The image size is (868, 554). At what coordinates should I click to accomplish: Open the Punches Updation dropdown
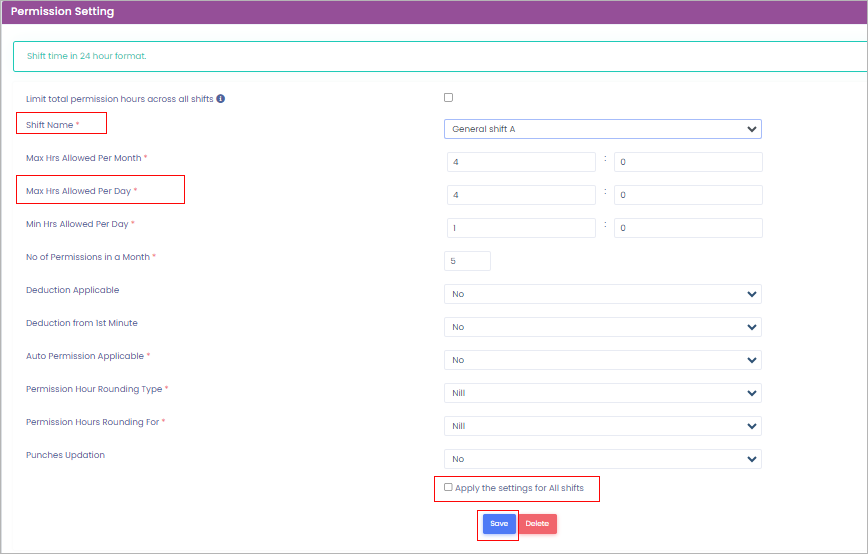[x=602, y=459]
